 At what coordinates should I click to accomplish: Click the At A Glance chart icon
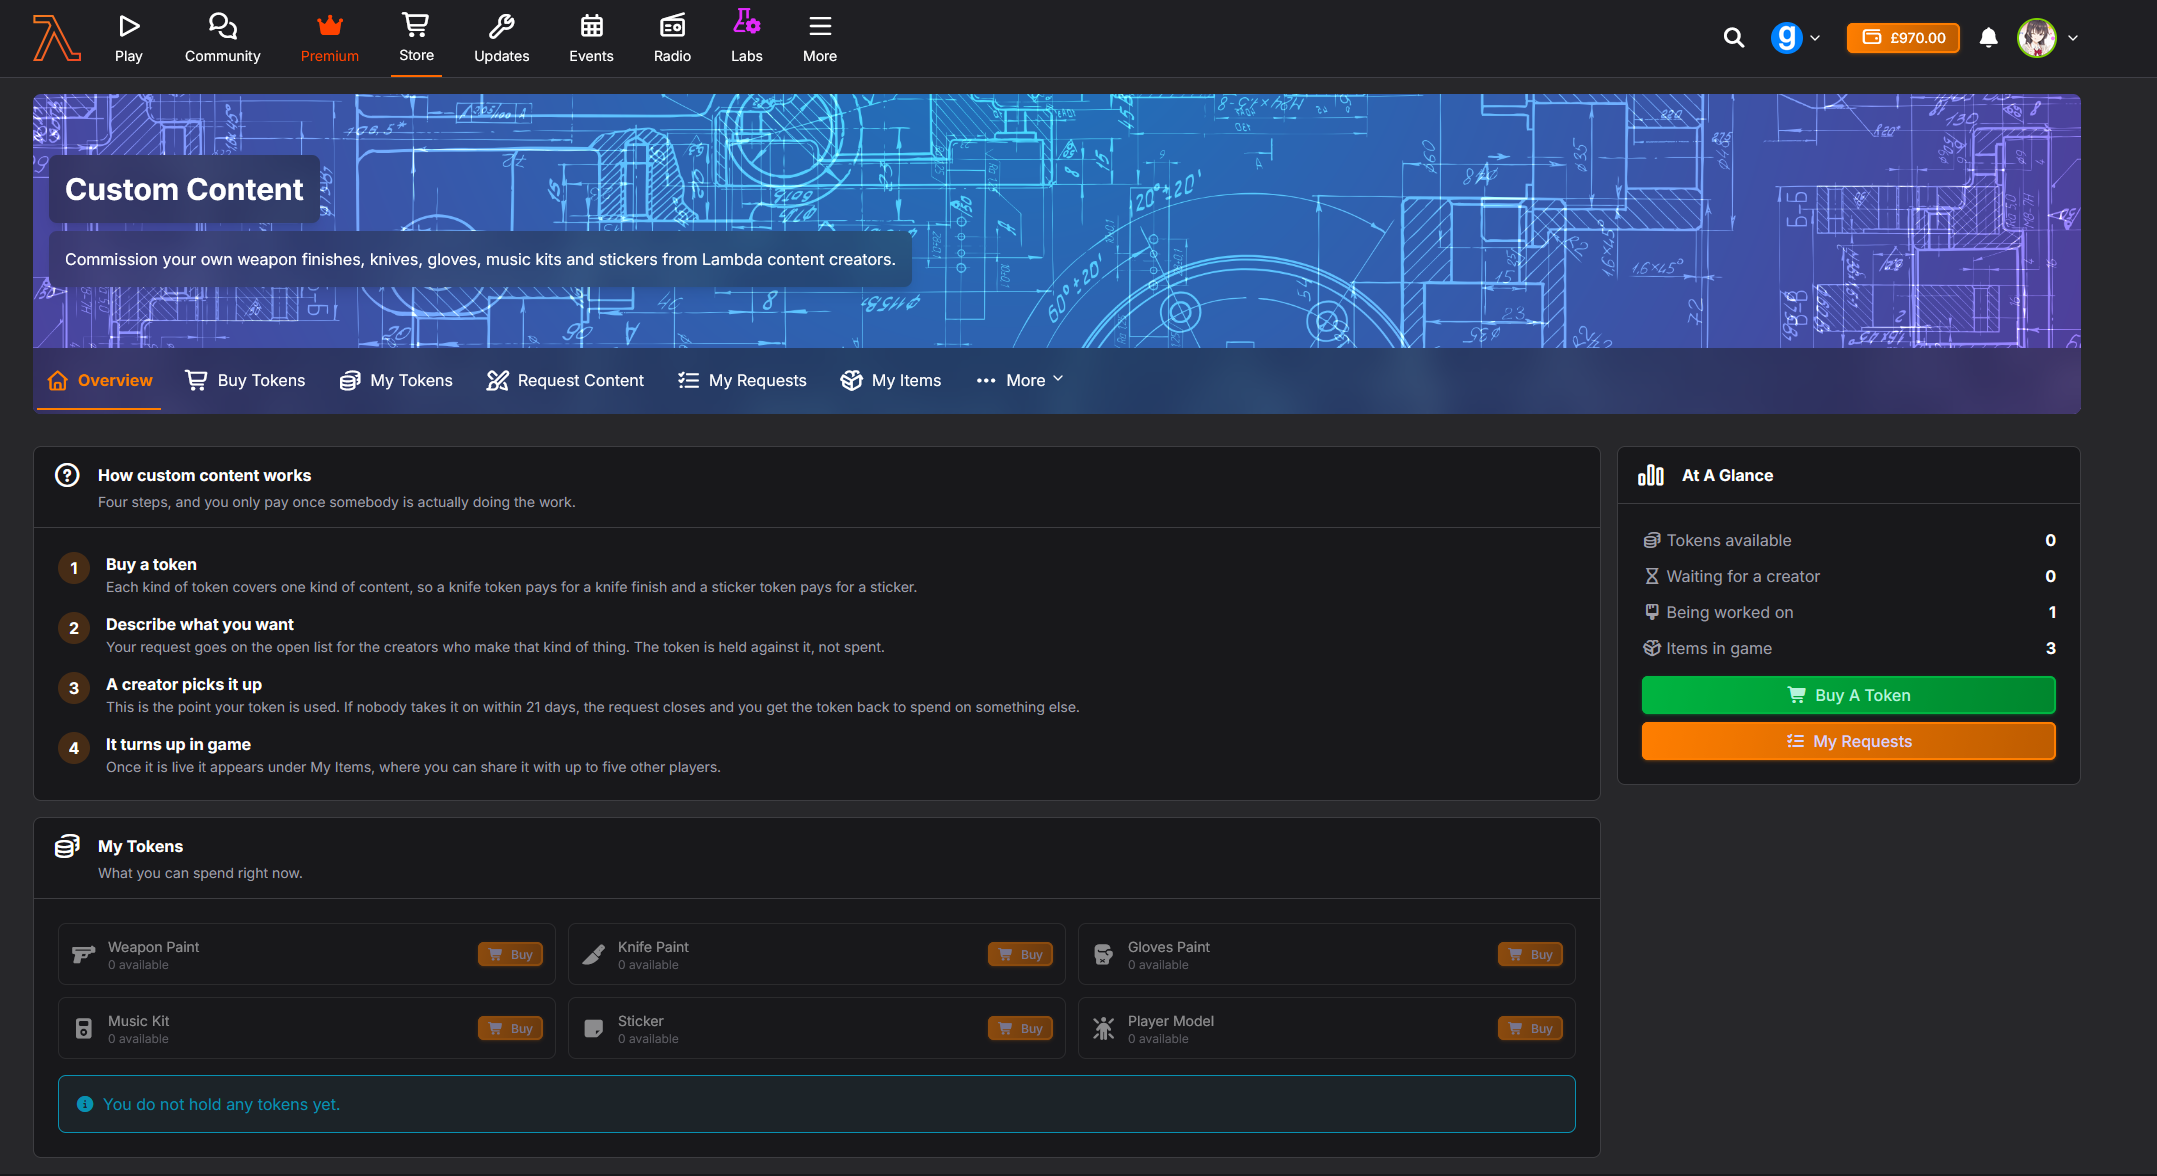coord(1651,475)
